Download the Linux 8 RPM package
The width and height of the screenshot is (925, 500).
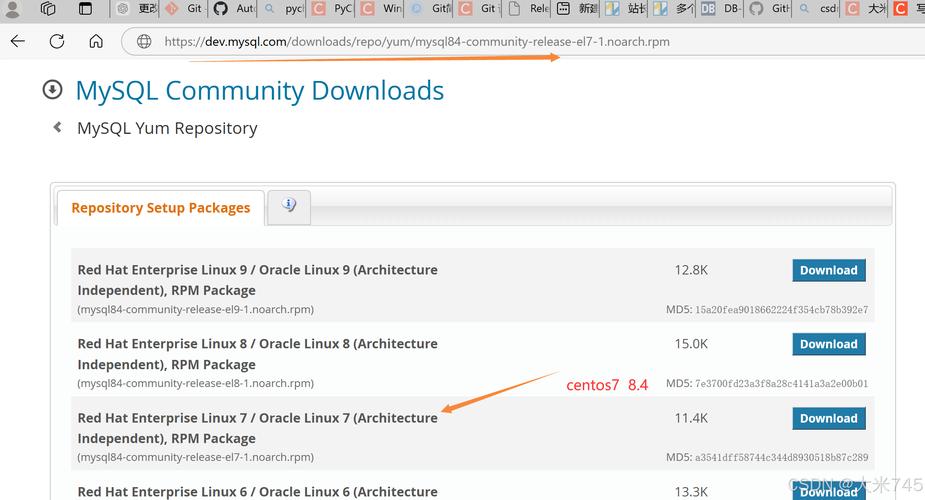[828, 344]
